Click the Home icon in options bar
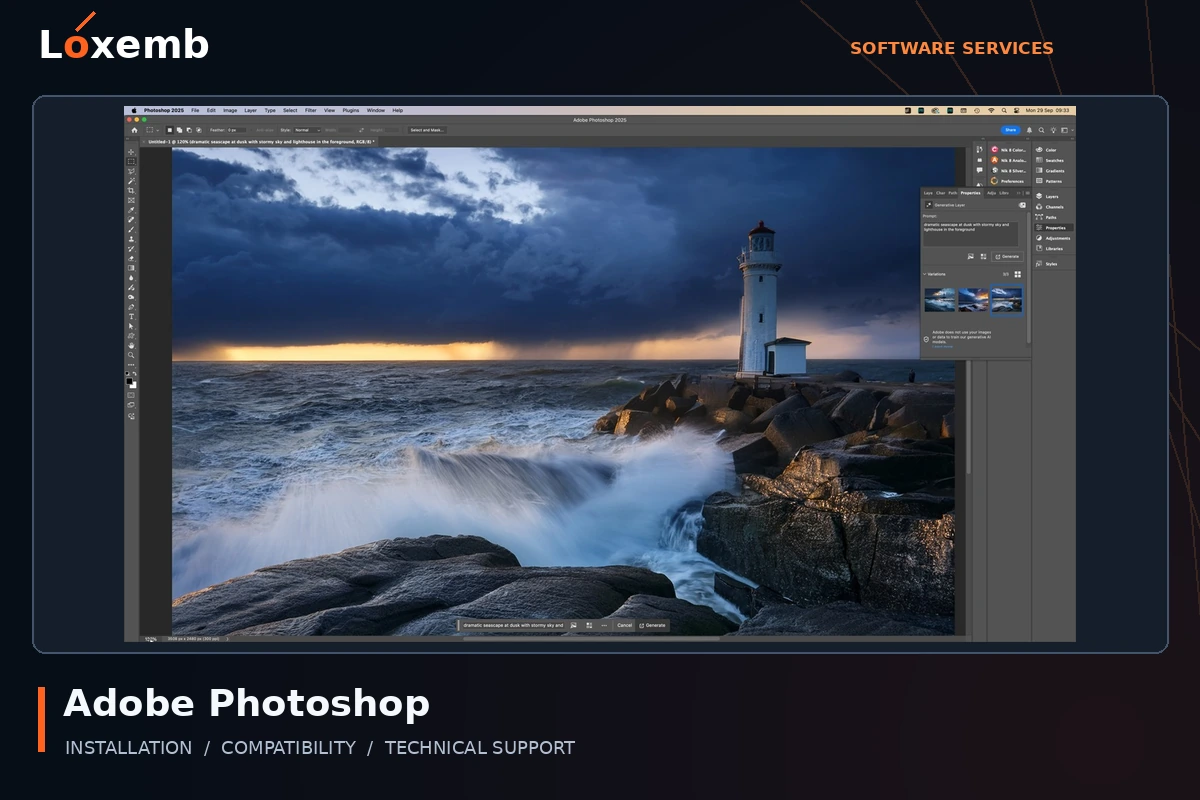 click(134, 130)
